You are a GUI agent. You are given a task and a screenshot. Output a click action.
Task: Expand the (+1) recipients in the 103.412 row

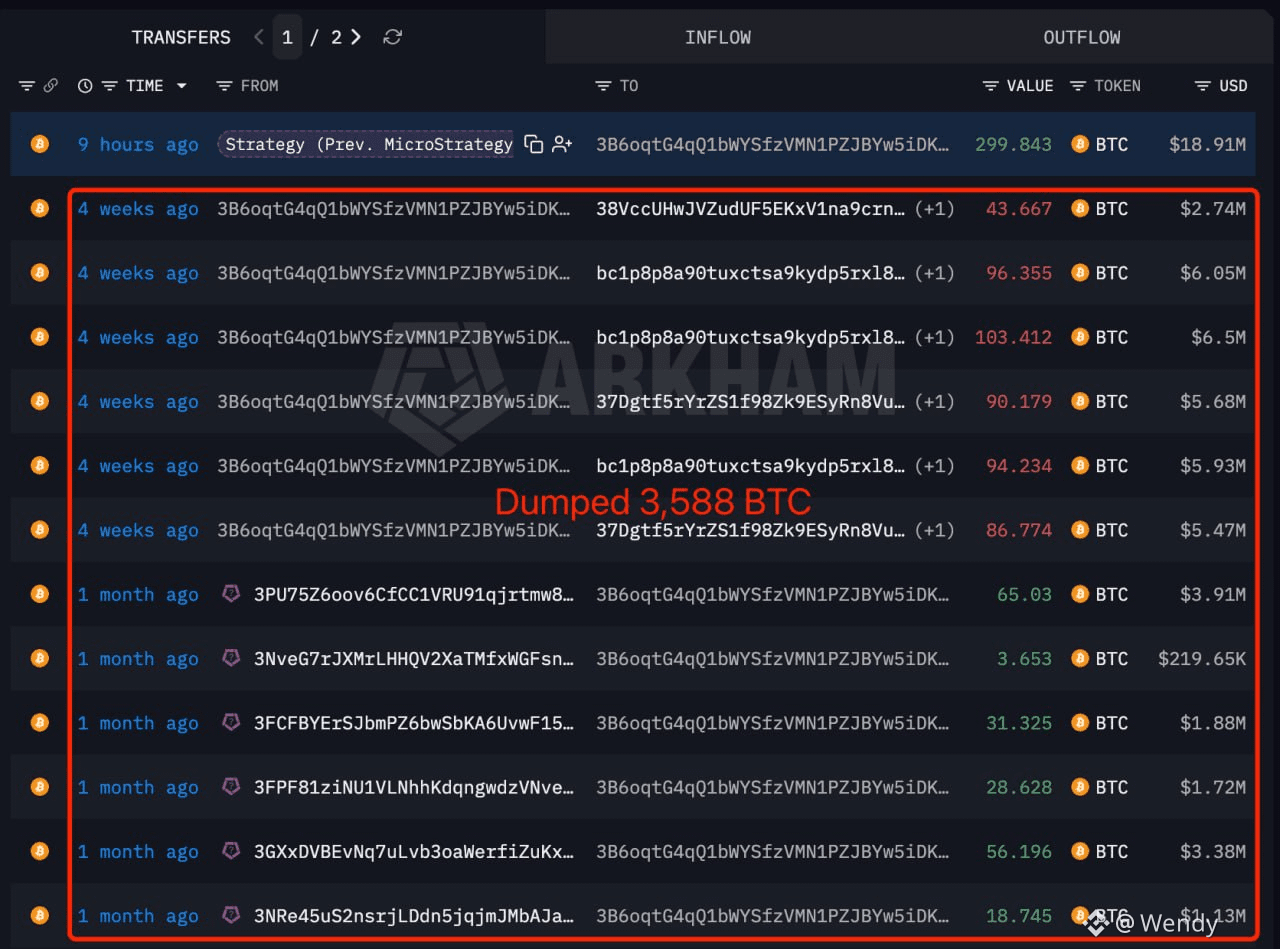coord(933,337)
